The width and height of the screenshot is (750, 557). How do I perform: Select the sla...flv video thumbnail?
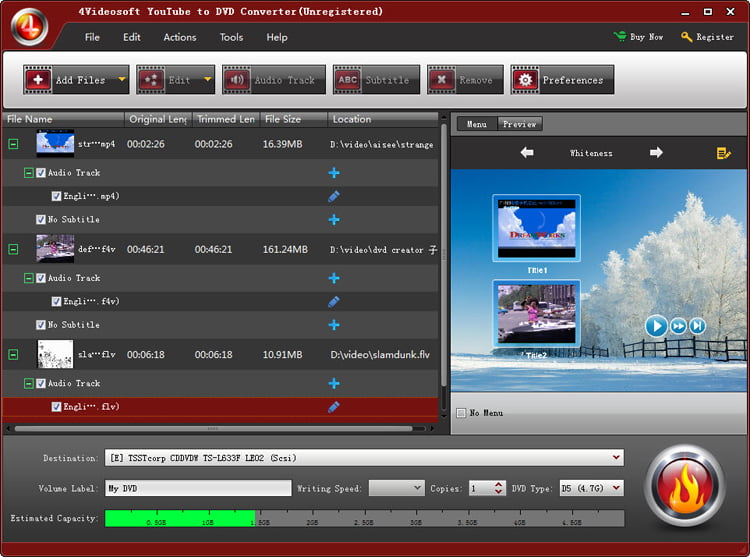tap(55, 354)
